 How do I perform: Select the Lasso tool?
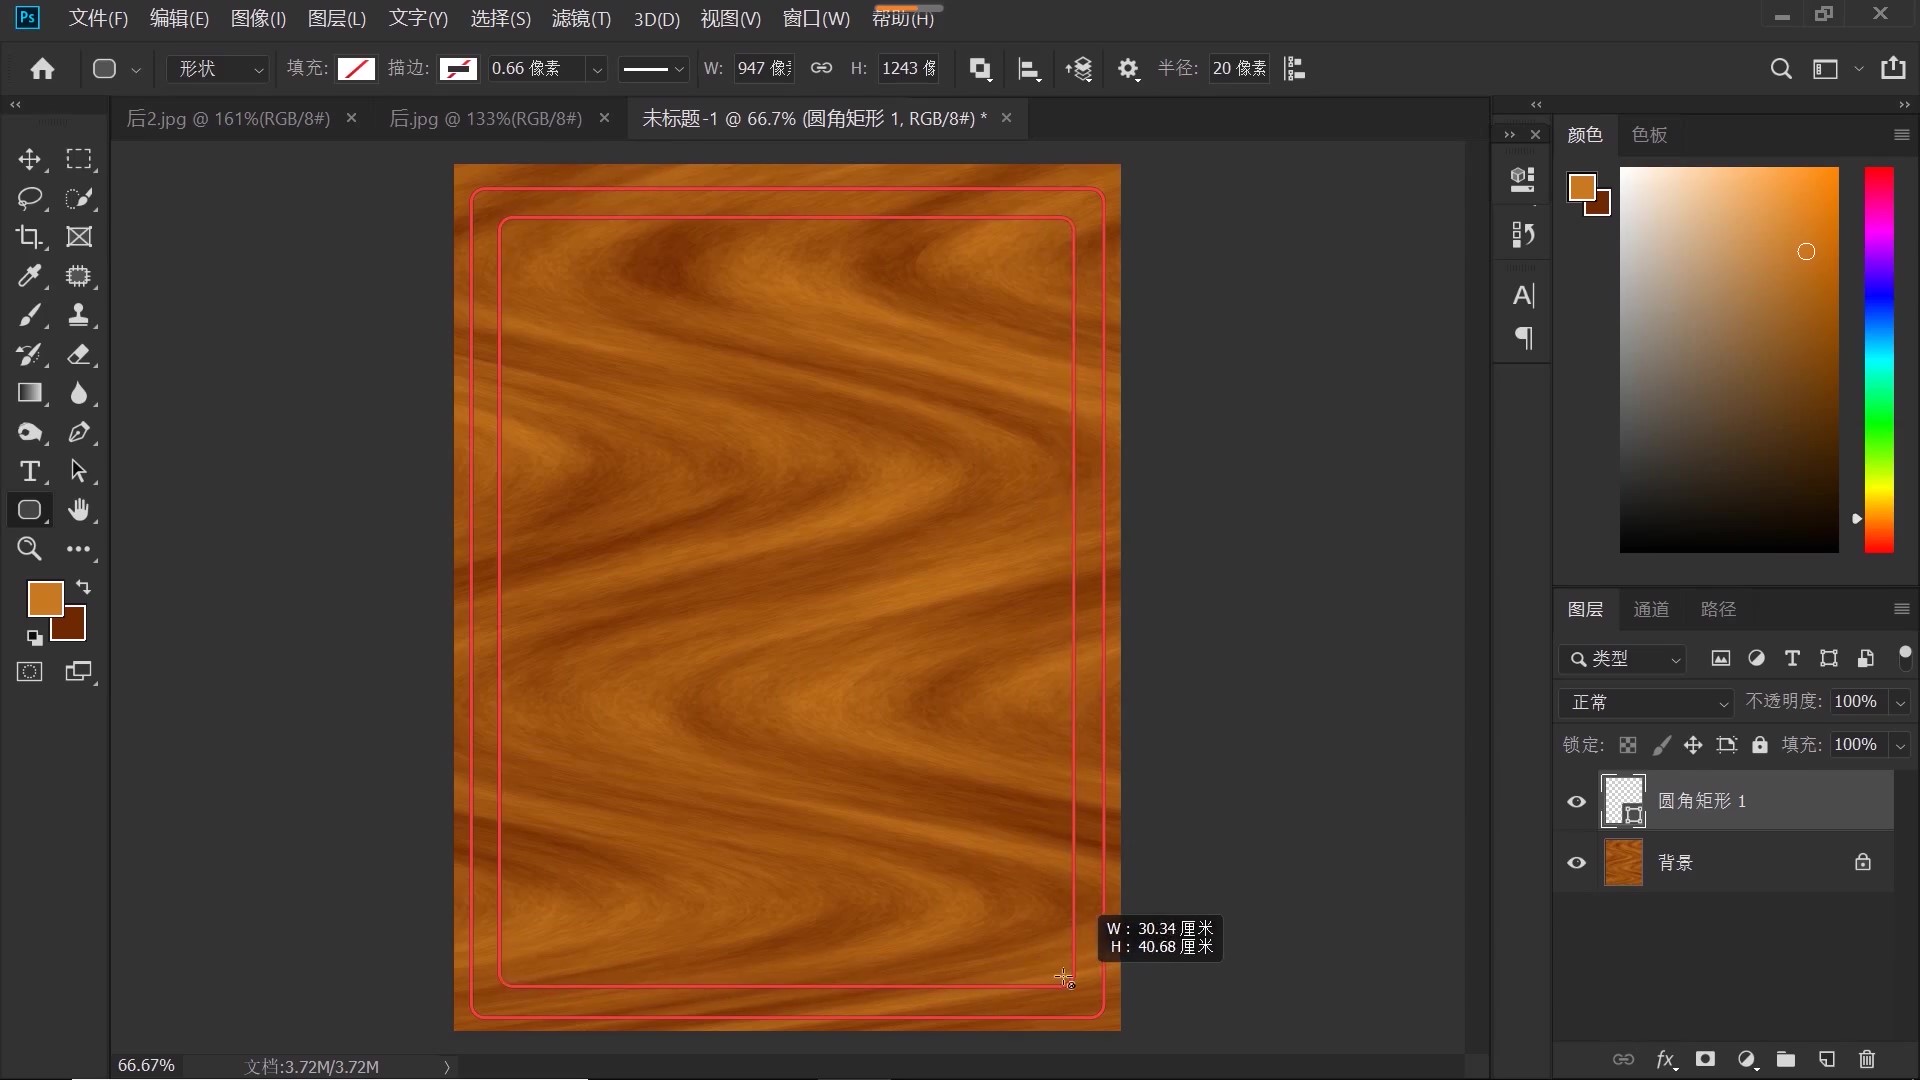point(29,198)
